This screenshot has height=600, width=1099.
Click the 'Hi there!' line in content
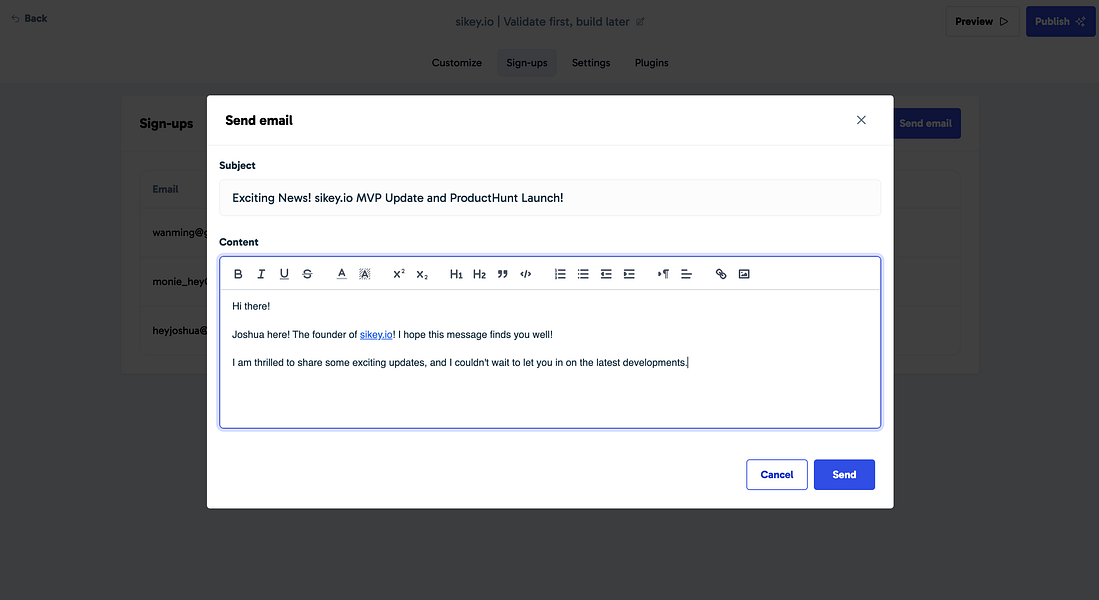click(x=251, y=306)
